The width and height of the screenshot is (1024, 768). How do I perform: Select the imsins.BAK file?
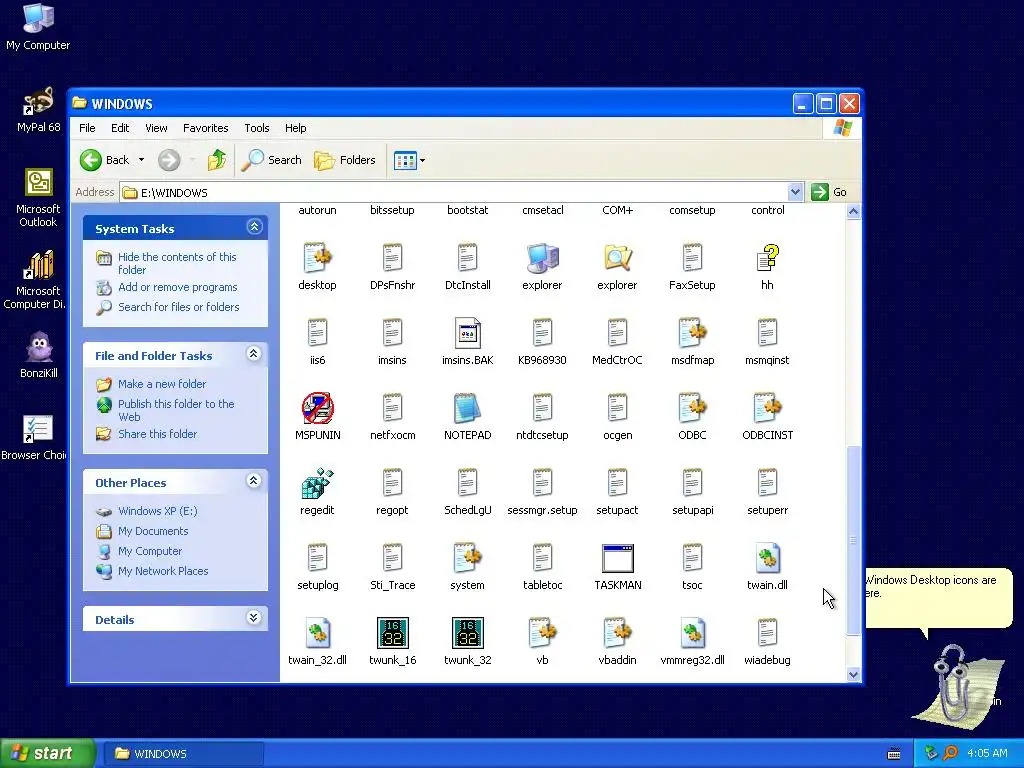468,334
